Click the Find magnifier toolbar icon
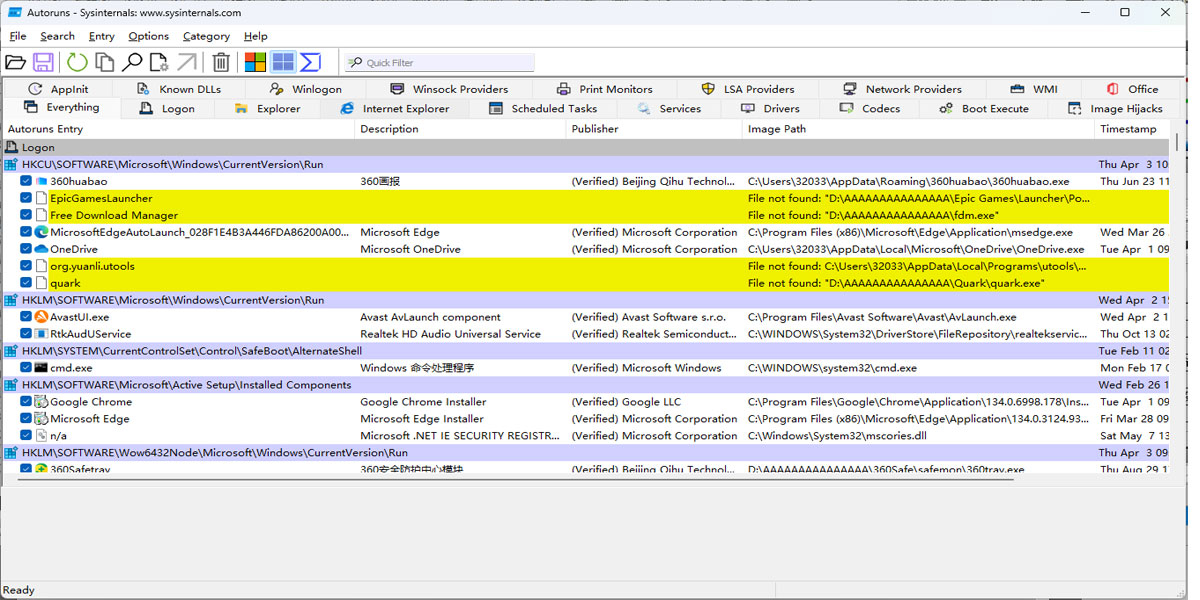 point(131,62)
